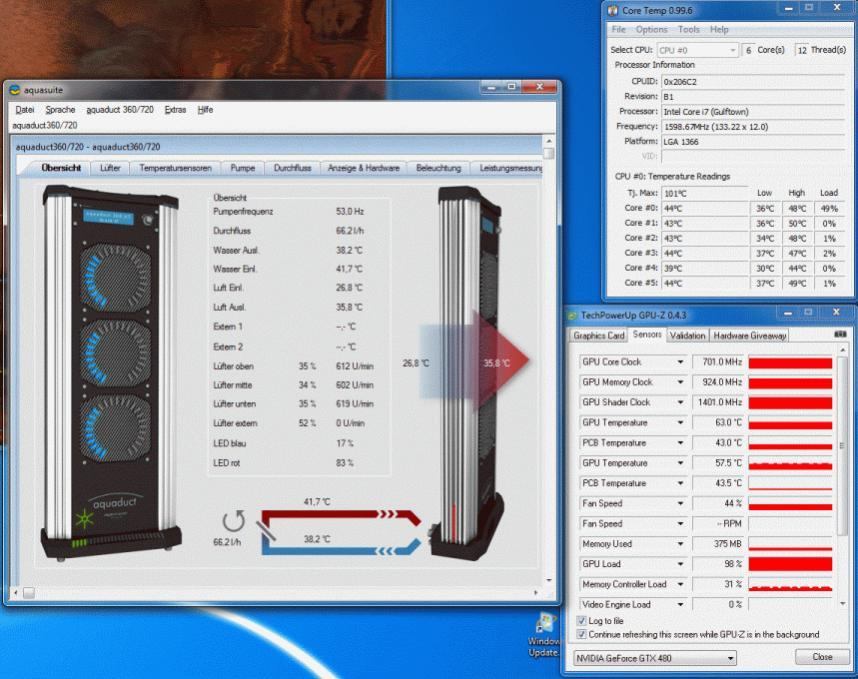This screenshot has width=858, height=679.
Task: Click the Tj. Max 101°C field
Action: (704, 193)
